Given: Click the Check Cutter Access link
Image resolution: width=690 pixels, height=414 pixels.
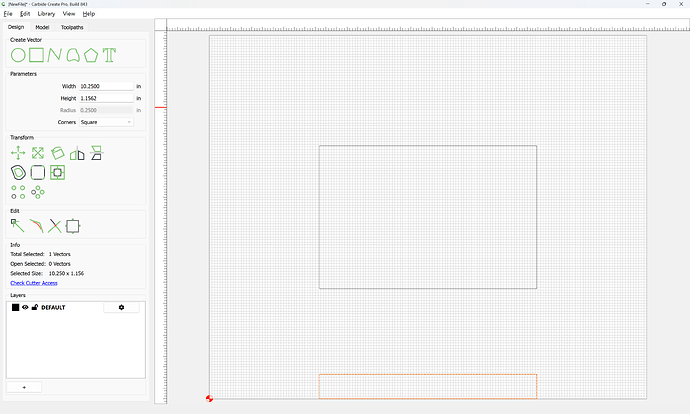Looking at the screenshot, I should 34,283.
